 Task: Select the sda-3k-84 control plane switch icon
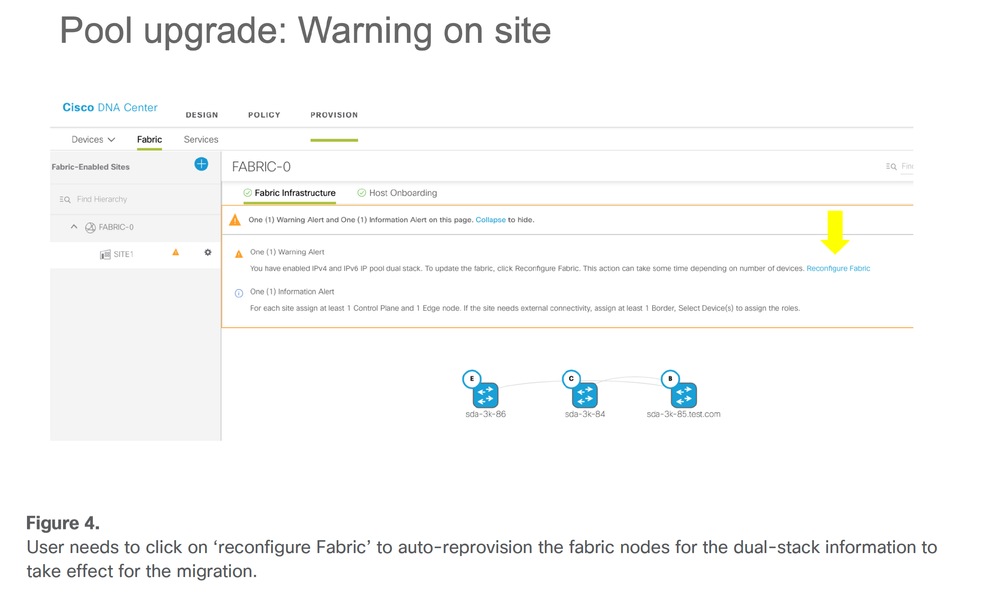(585, 394)
